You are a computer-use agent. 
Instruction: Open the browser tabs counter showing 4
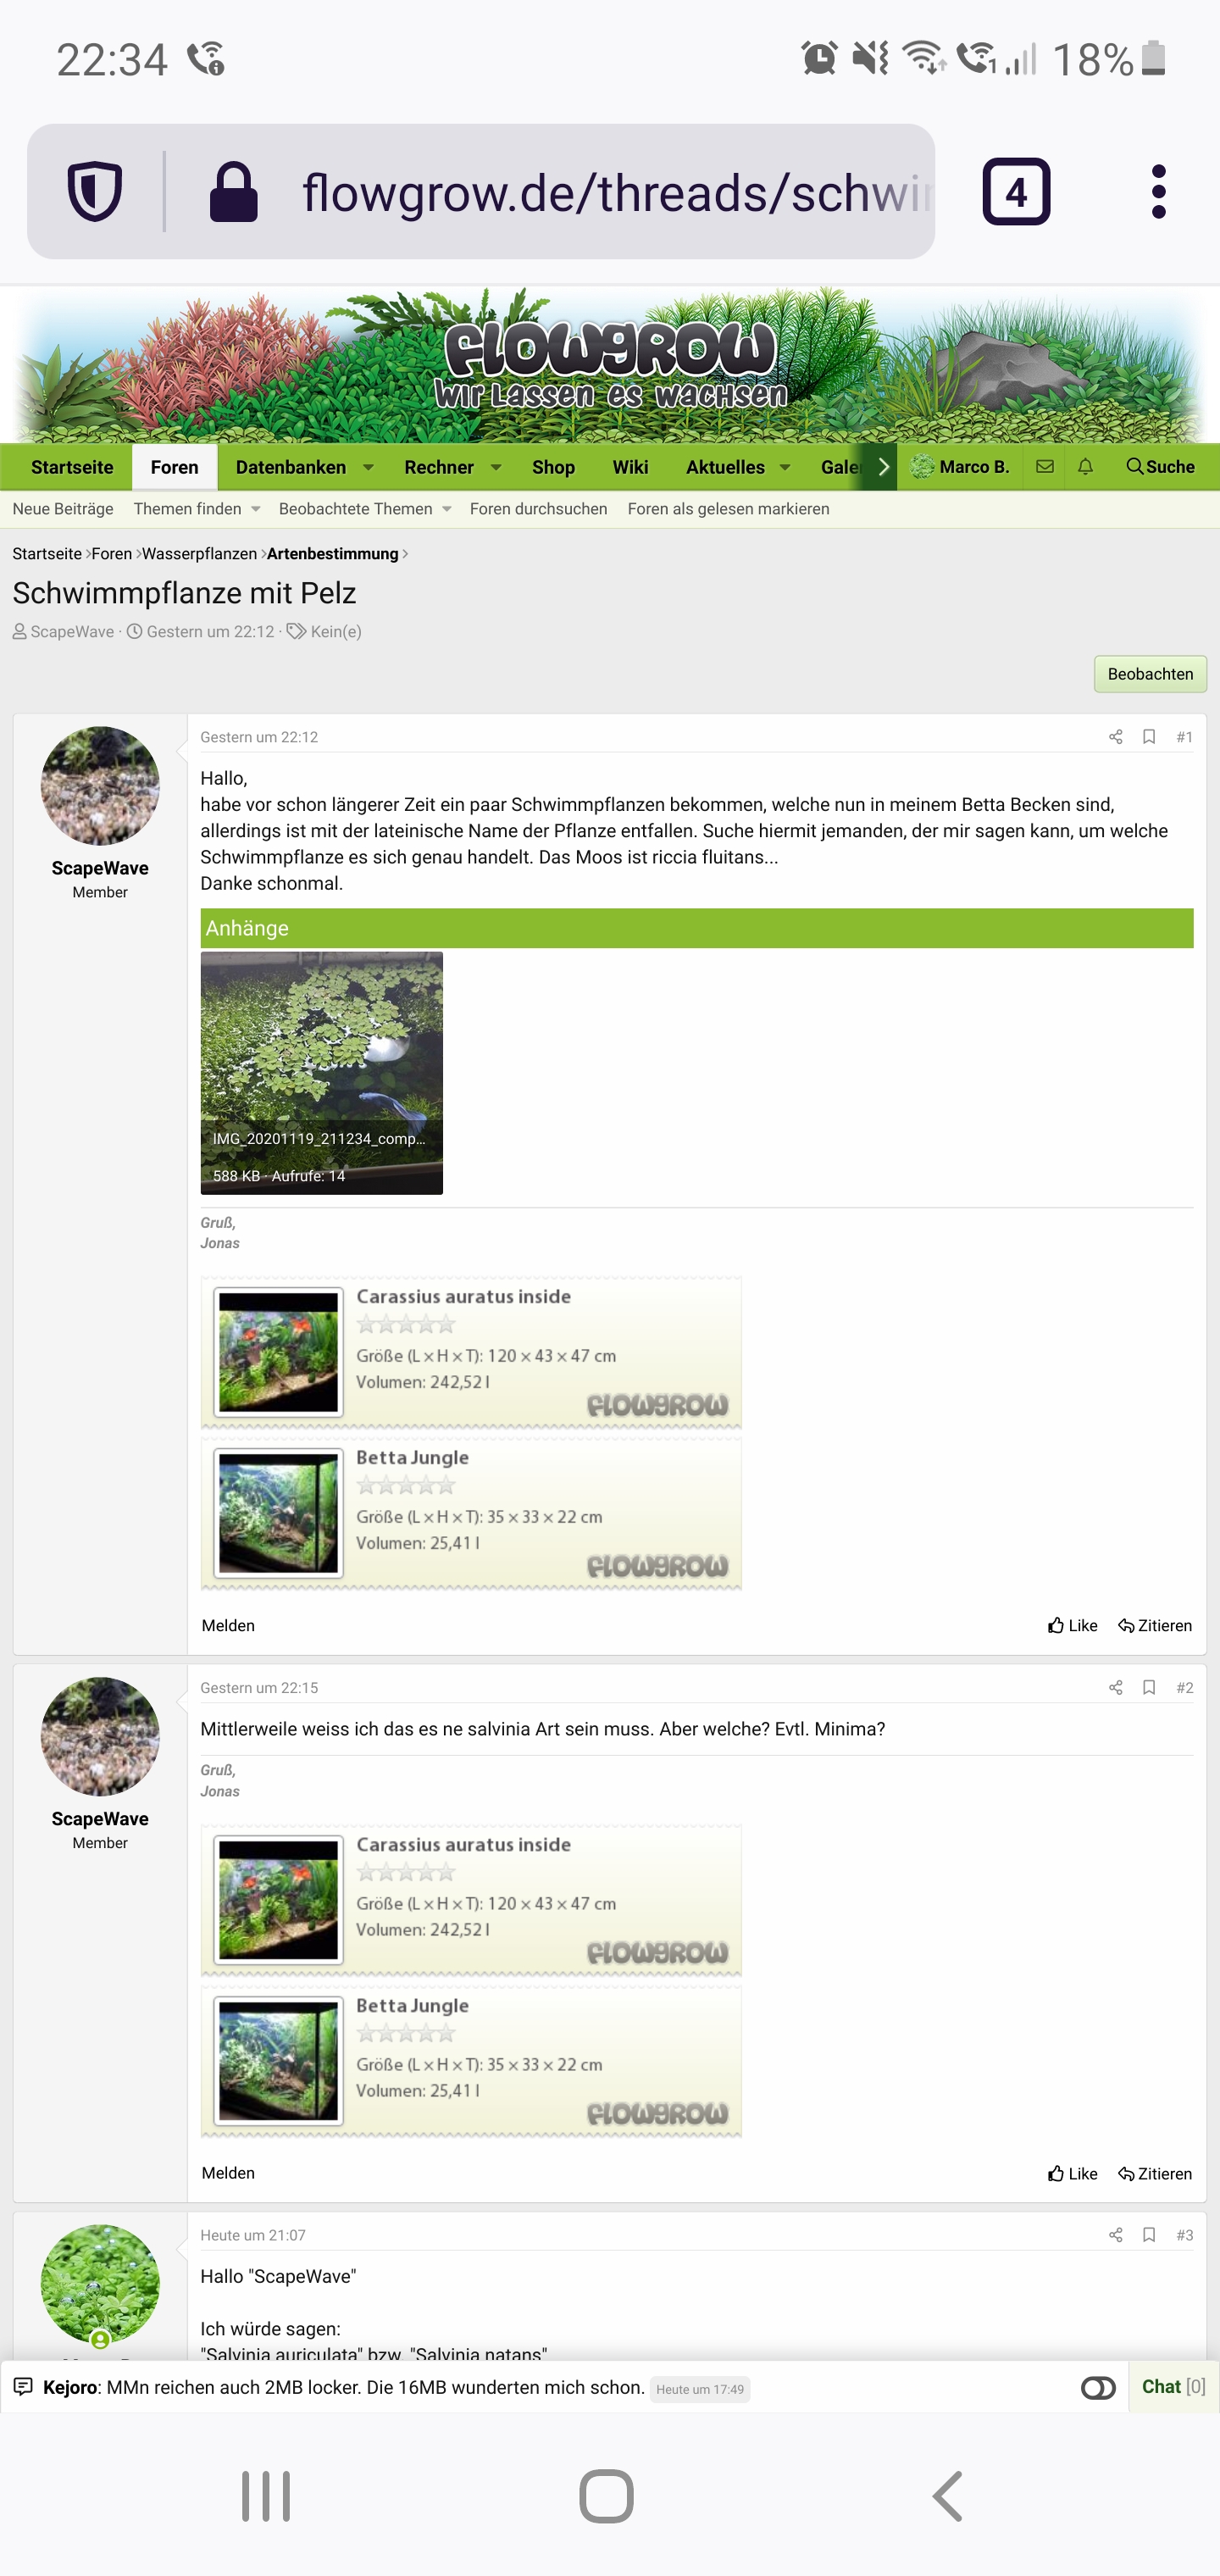(1016, 191)
